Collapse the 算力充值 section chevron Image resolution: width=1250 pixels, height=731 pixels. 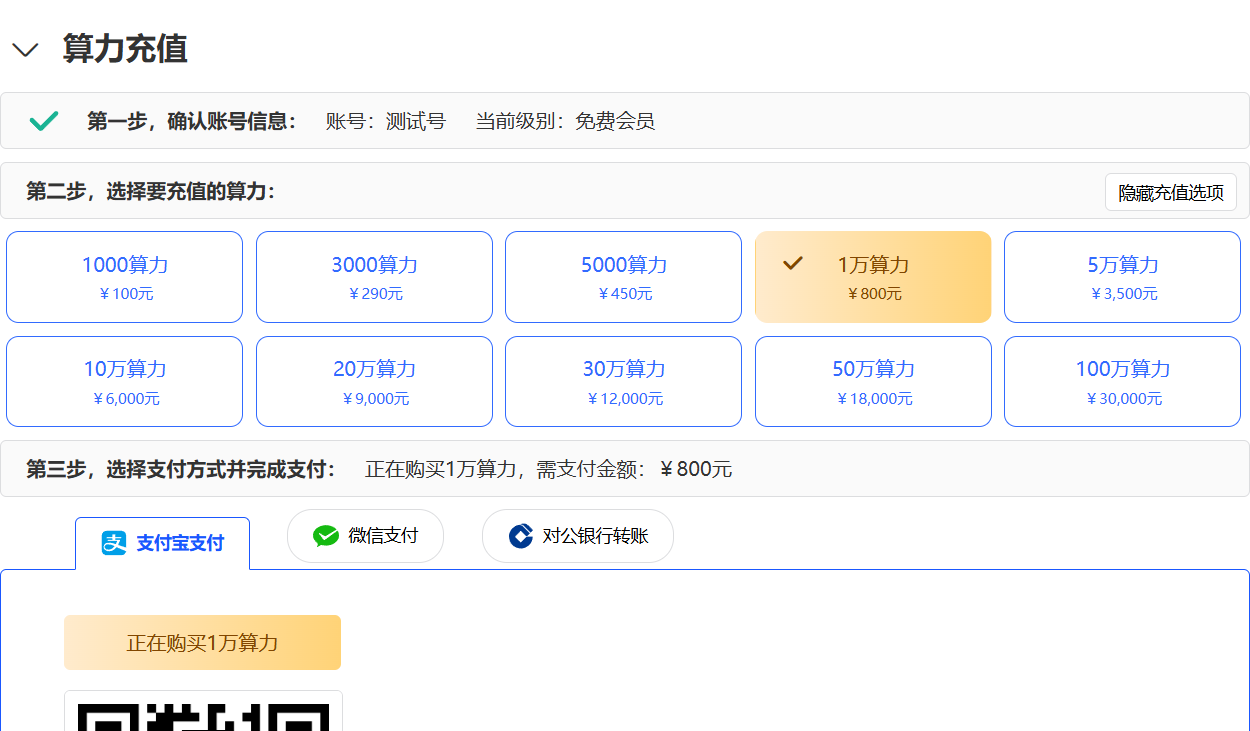click(25, 50)
